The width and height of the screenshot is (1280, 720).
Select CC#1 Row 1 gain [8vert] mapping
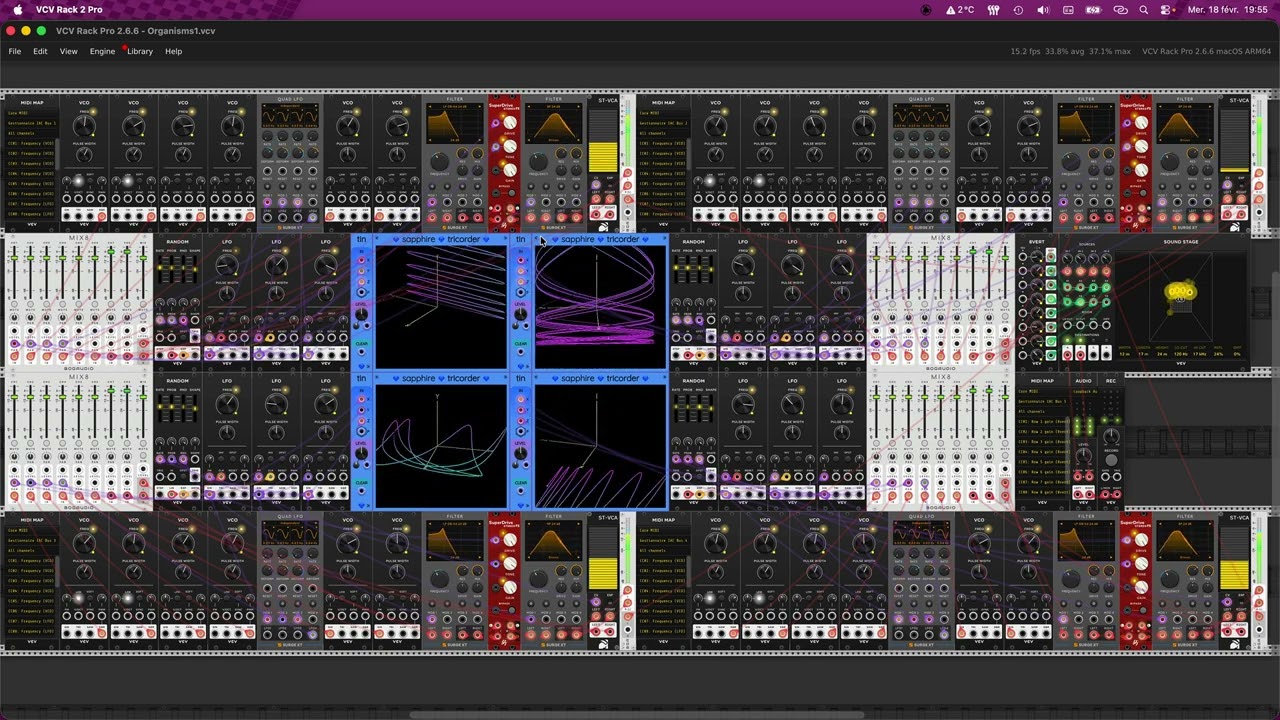[x=1042, y=423]
